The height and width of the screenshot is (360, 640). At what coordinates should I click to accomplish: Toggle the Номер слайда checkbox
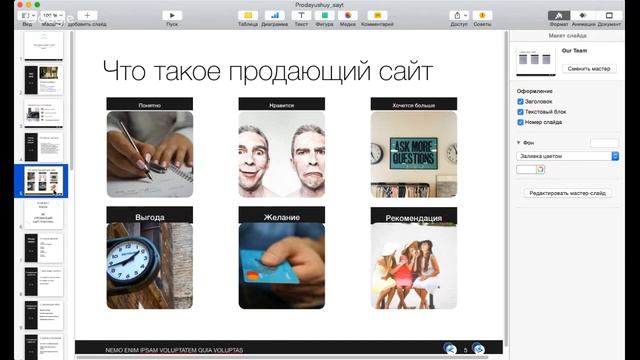520,122
